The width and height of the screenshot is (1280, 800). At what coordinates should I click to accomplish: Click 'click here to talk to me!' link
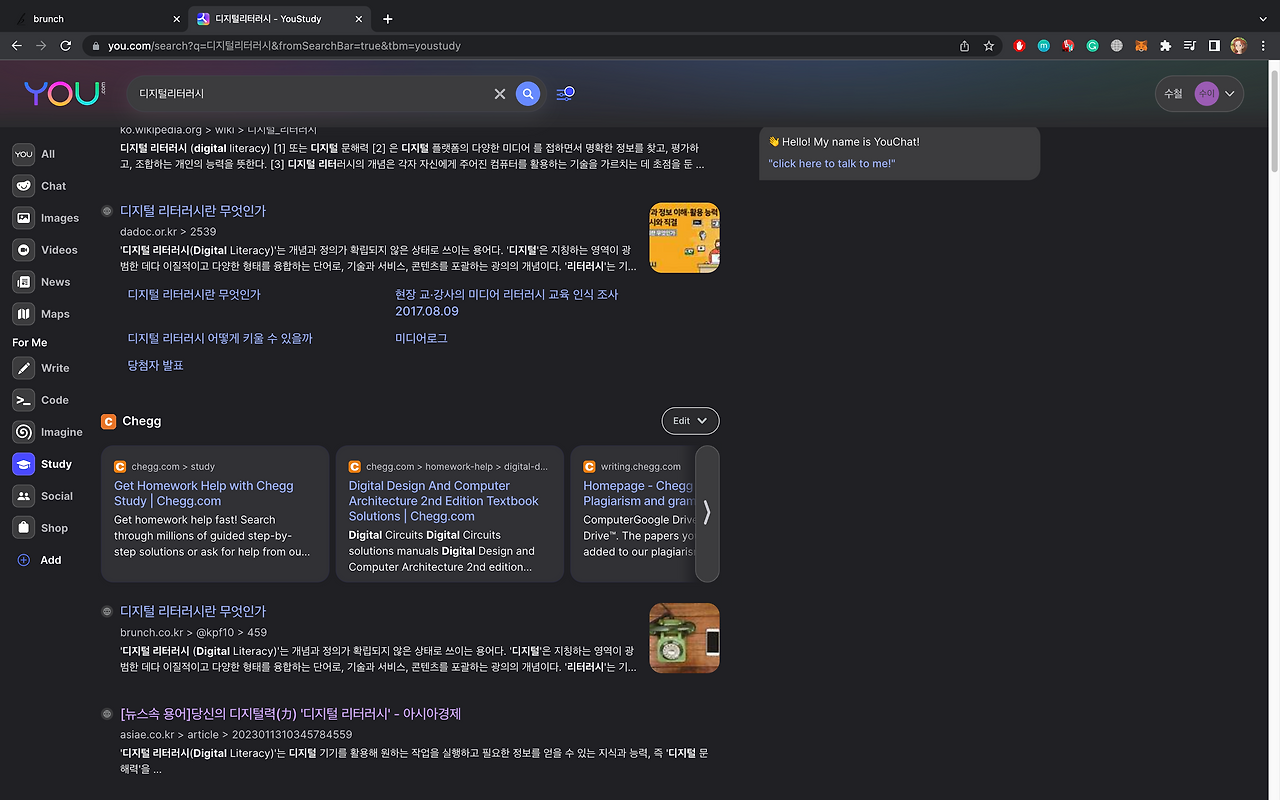832,164
